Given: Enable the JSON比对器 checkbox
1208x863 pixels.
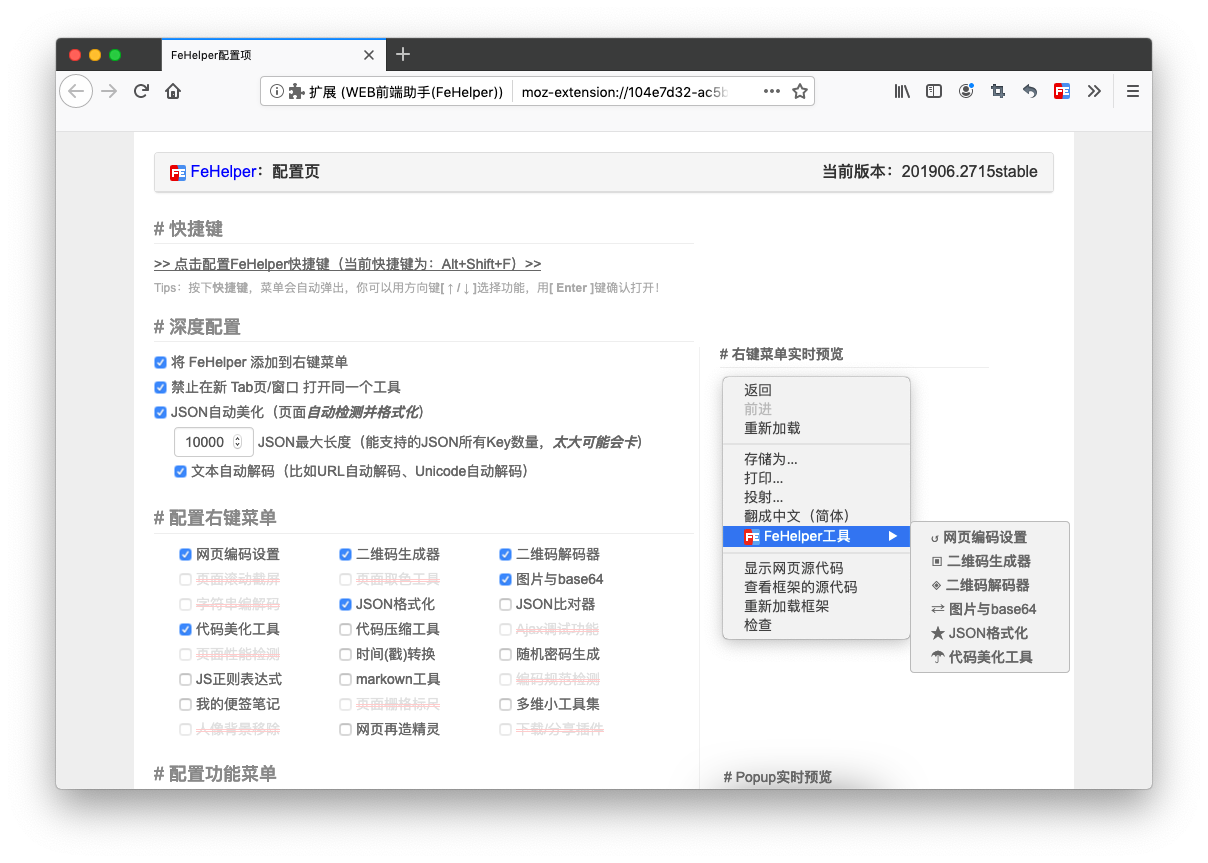Looking at the screenshot, I should 505,604.
